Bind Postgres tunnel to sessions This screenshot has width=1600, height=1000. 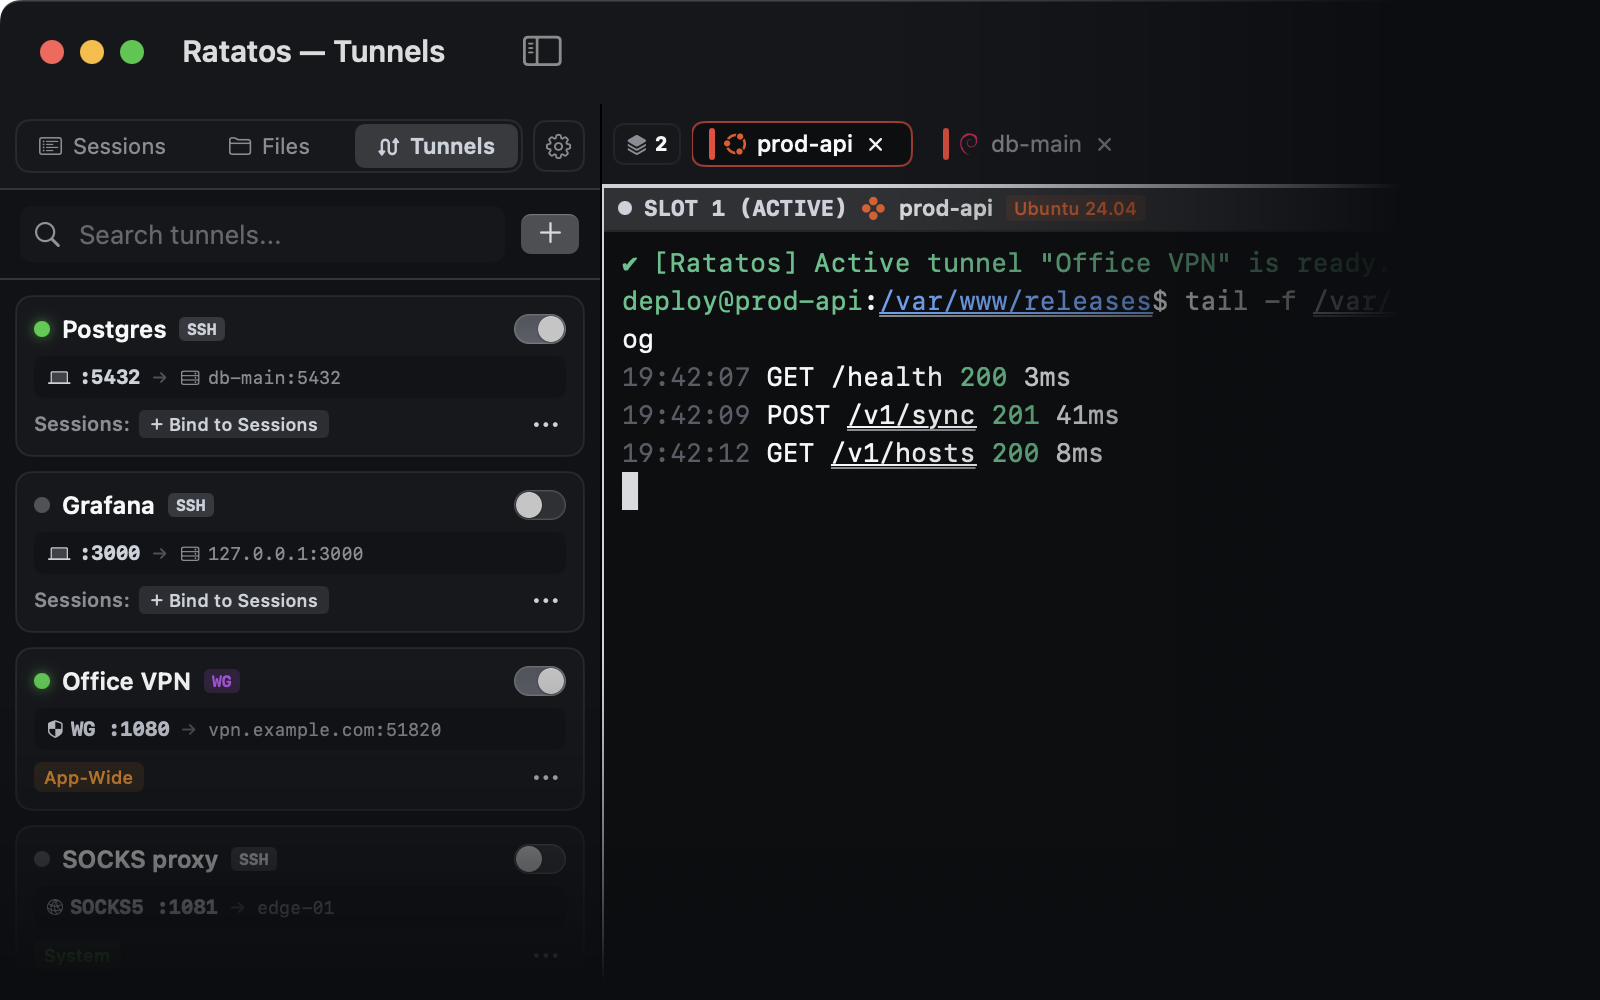click(234, 425)
